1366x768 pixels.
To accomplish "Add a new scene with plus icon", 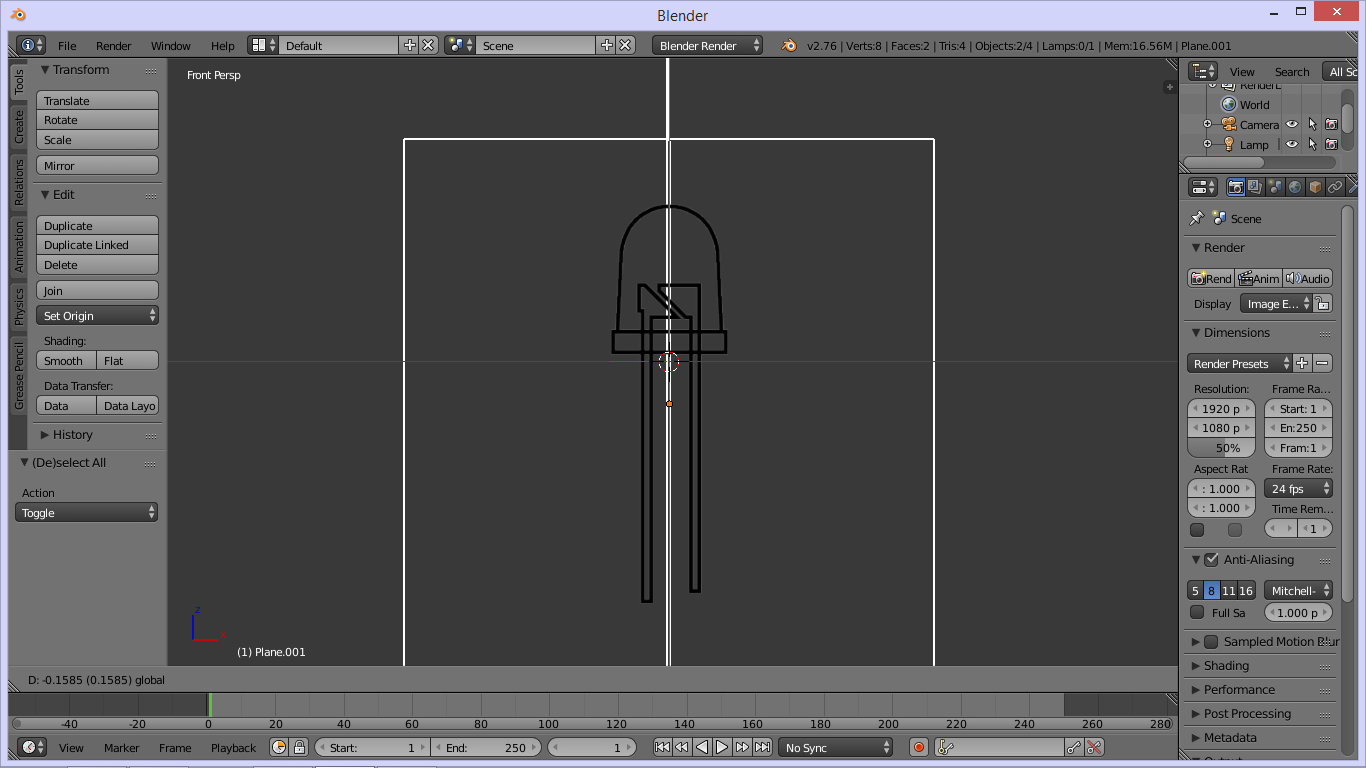I will 607,45.
